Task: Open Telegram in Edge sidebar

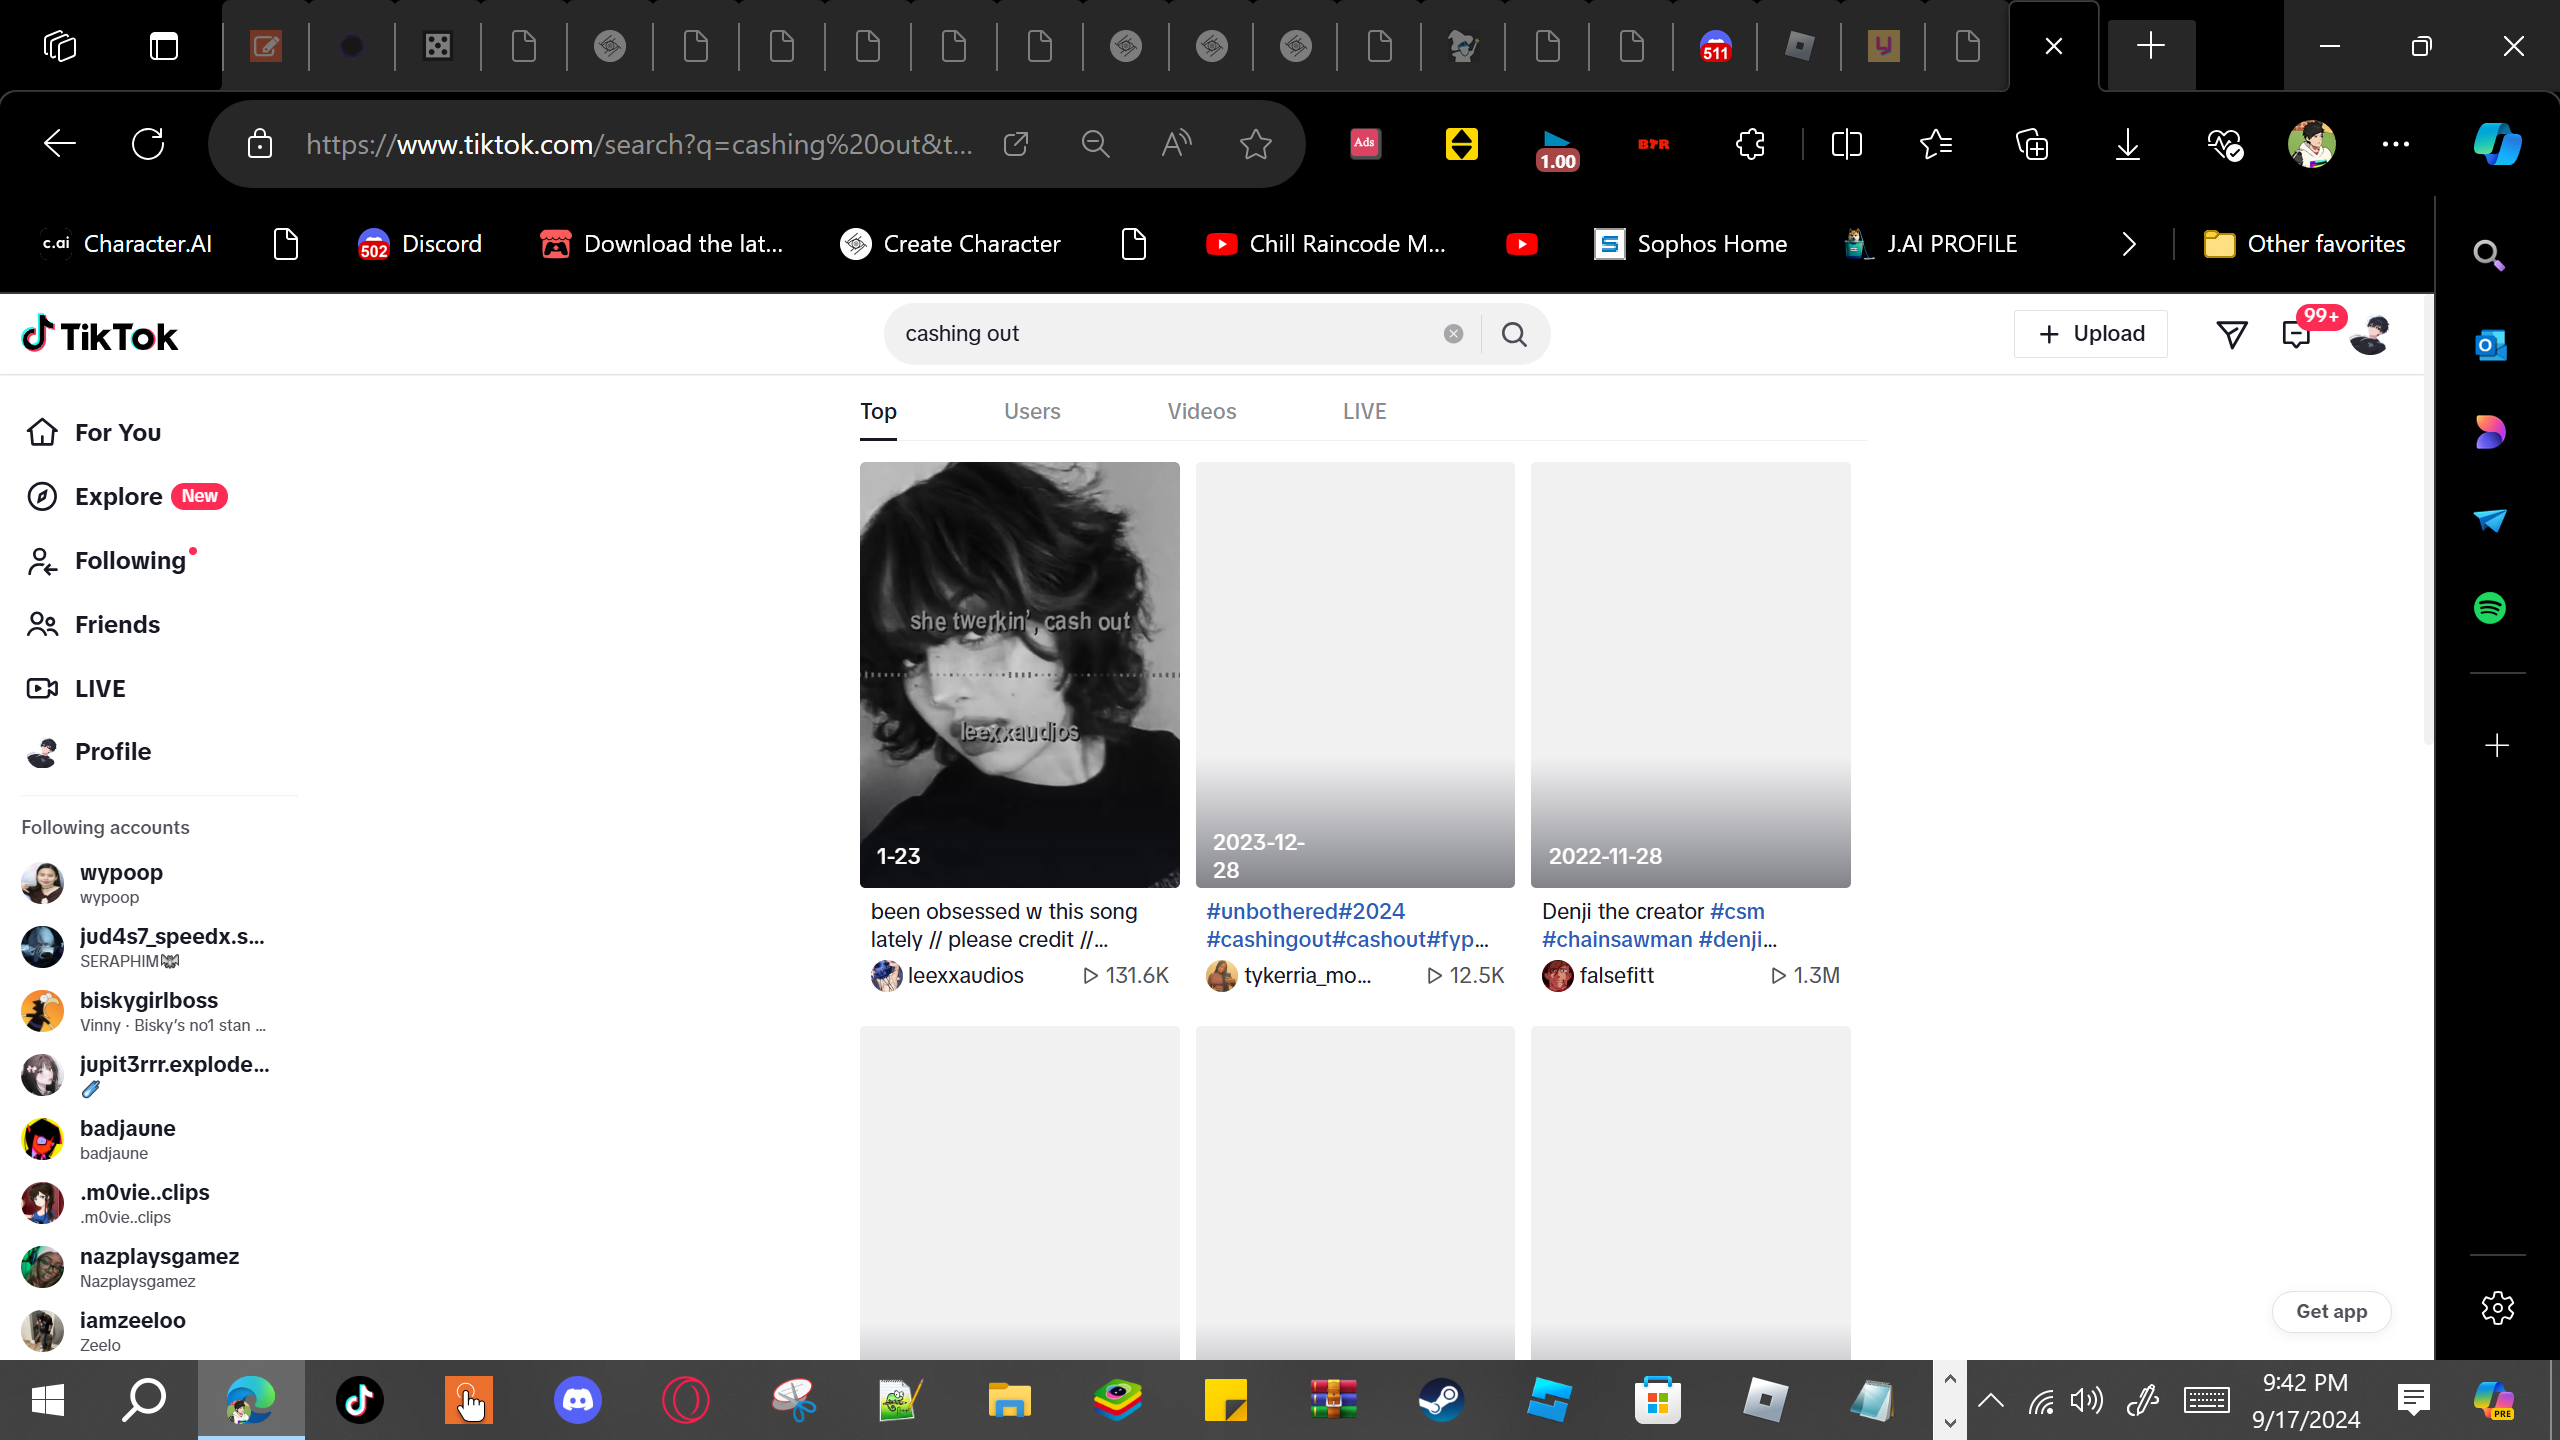Action: click(2489, 520)
